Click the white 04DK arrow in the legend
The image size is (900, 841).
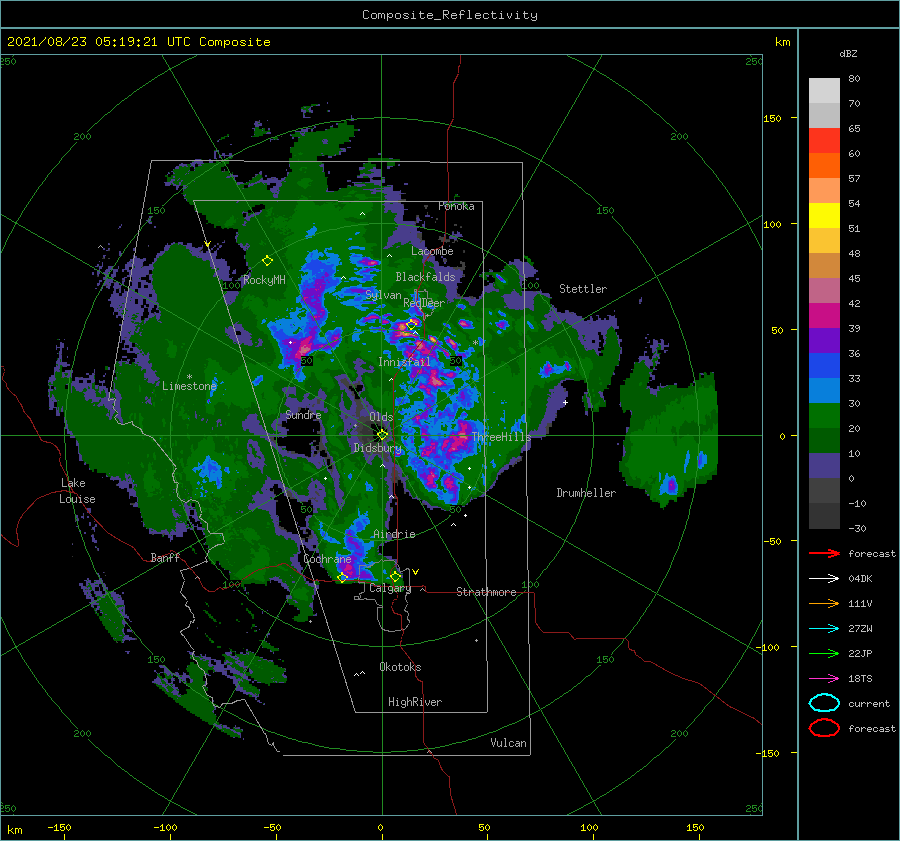(824, 578)
